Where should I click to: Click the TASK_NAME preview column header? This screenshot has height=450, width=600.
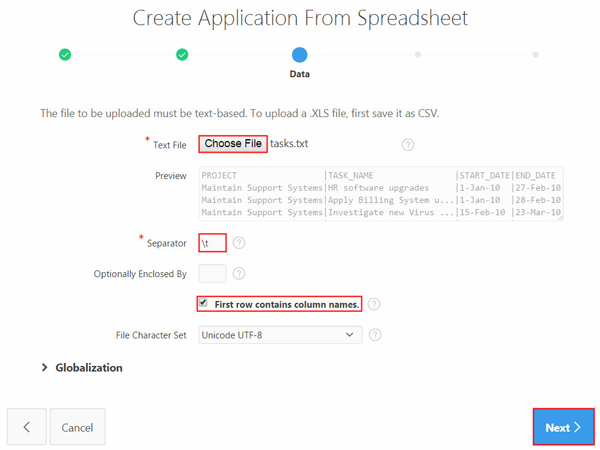(x=351, y=176)
